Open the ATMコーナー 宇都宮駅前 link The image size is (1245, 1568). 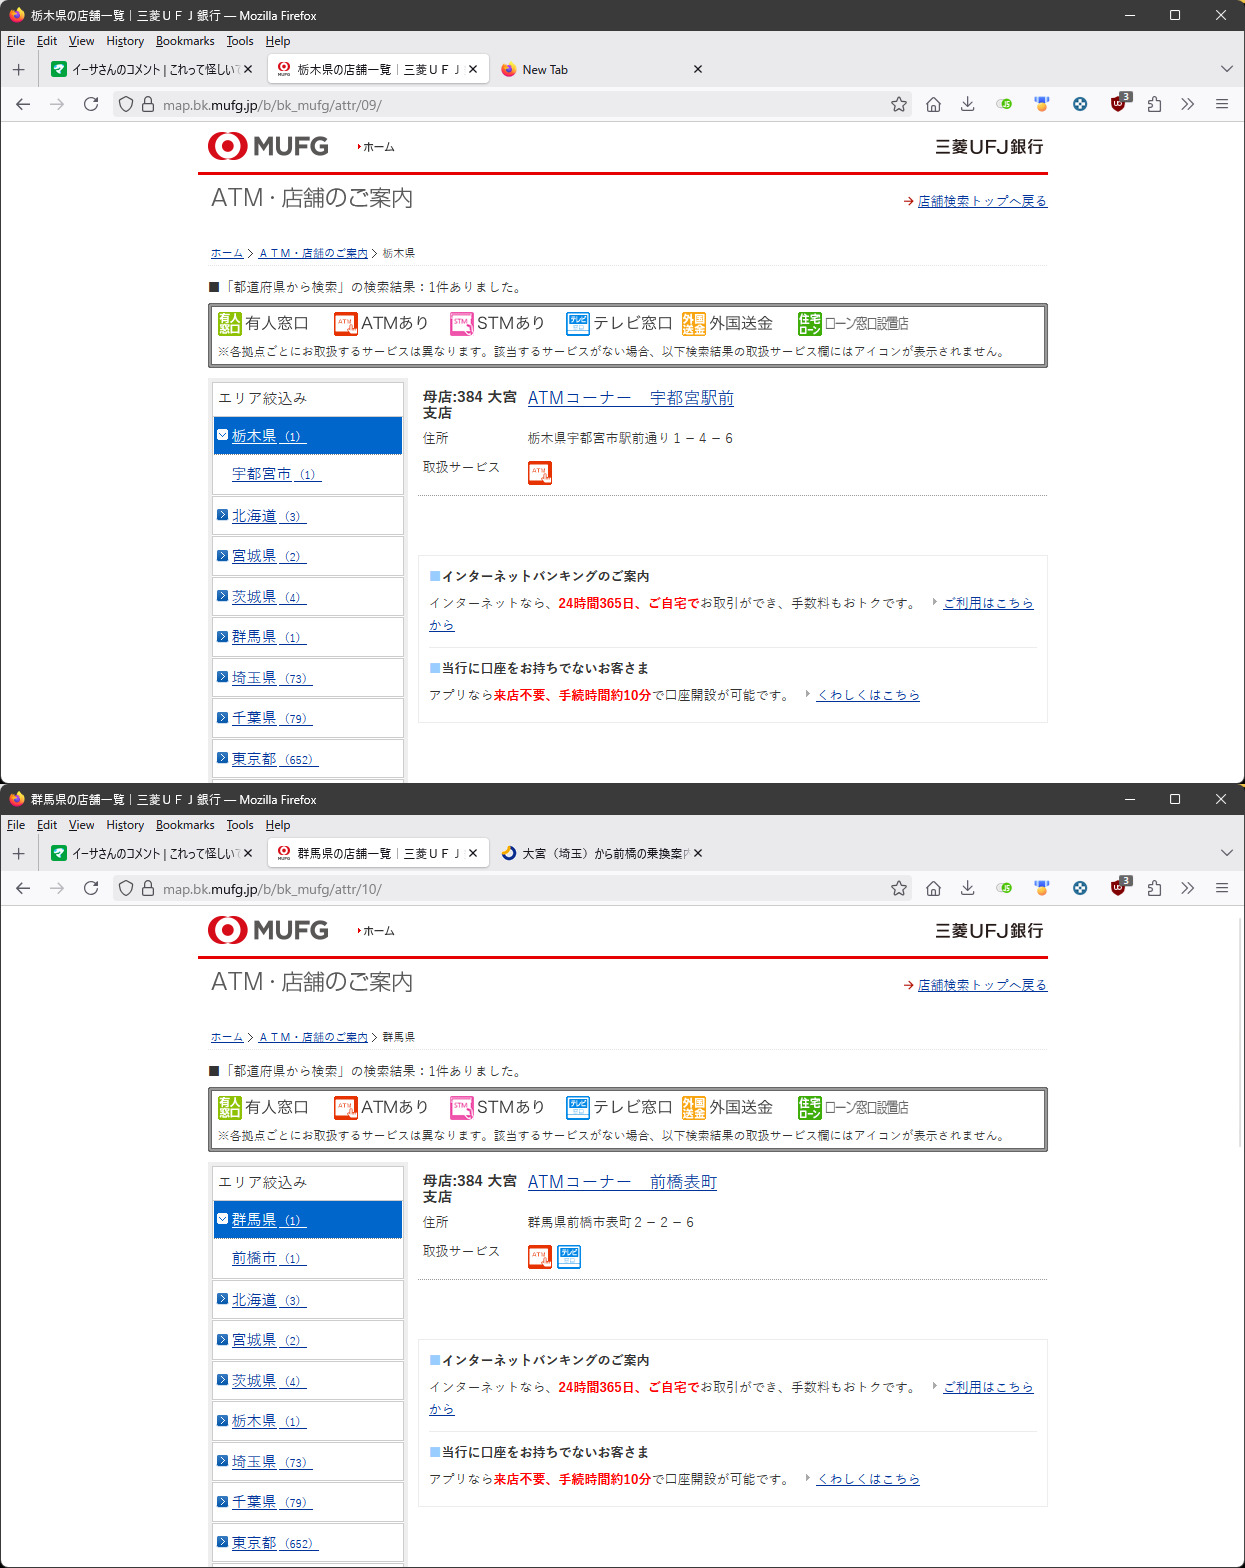click(630, 398)
